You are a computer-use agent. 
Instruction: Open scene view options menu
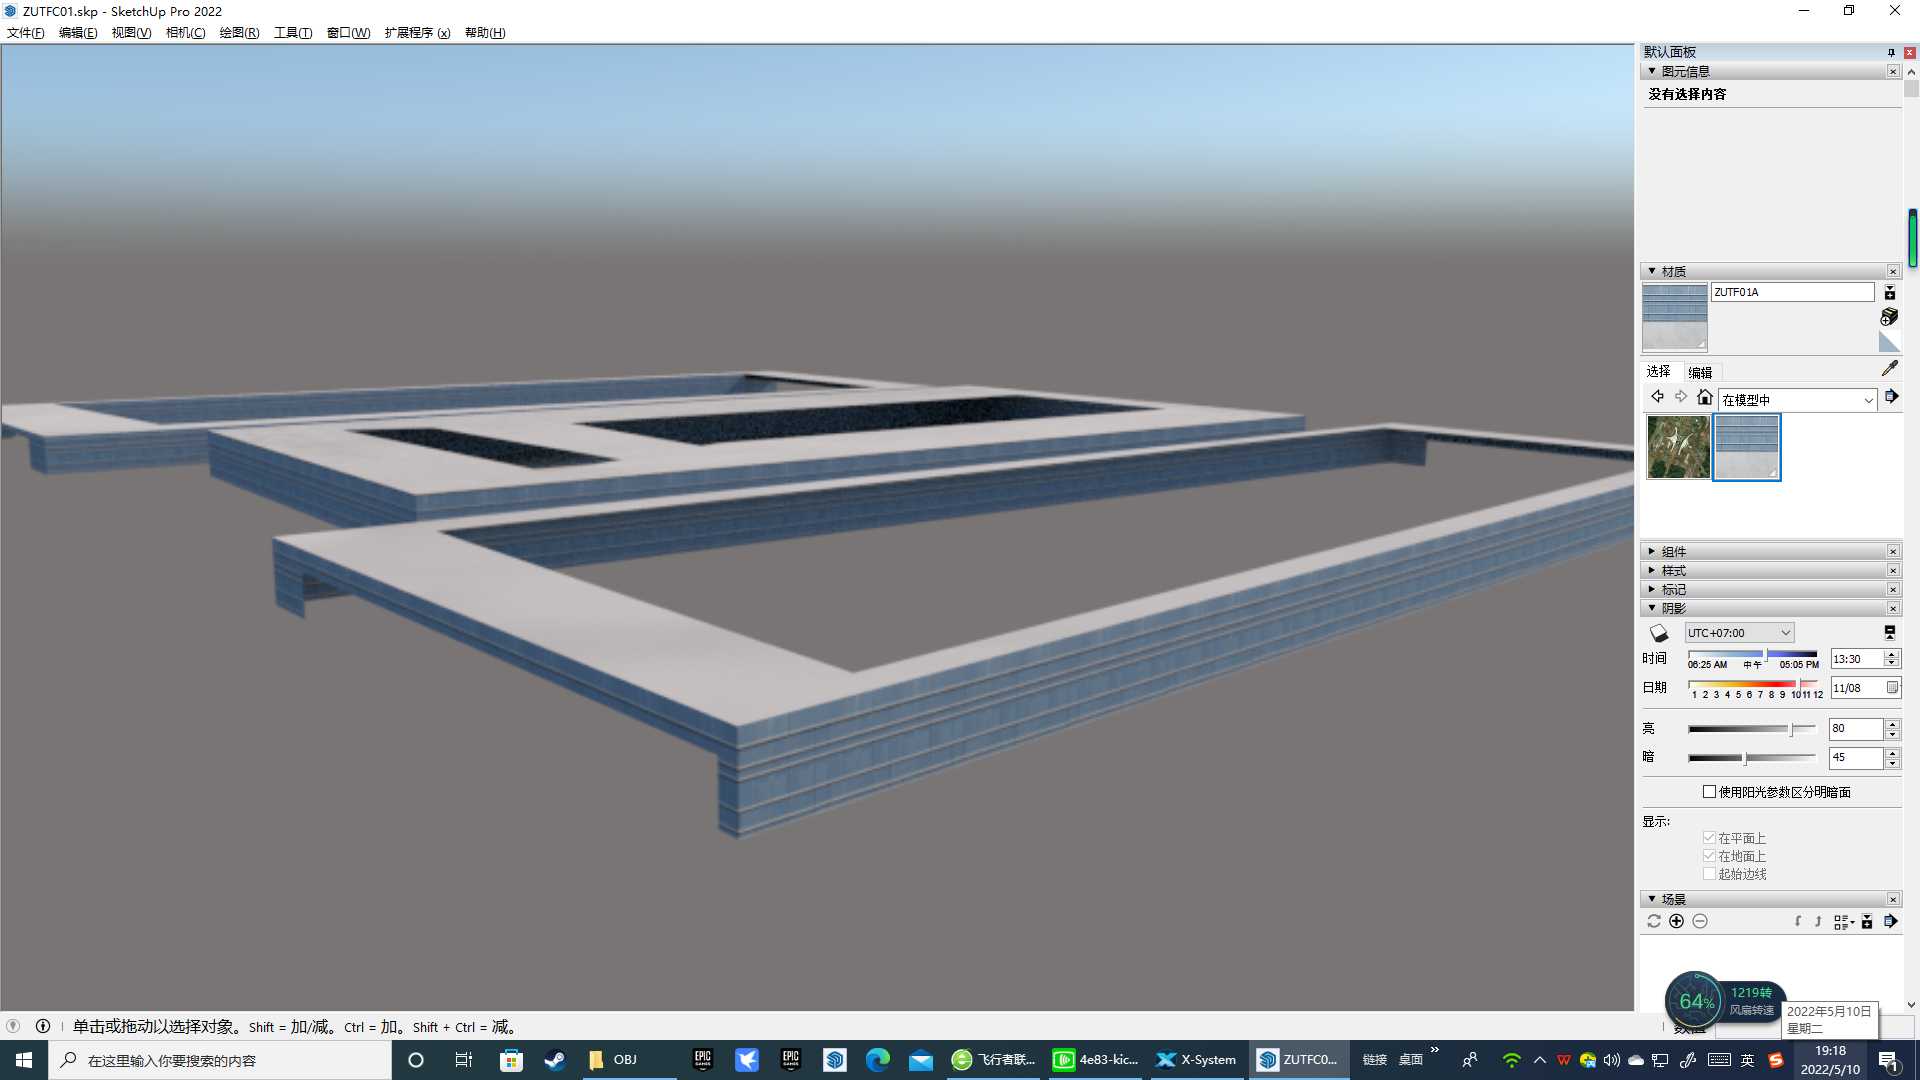(x=1844, y=922)
